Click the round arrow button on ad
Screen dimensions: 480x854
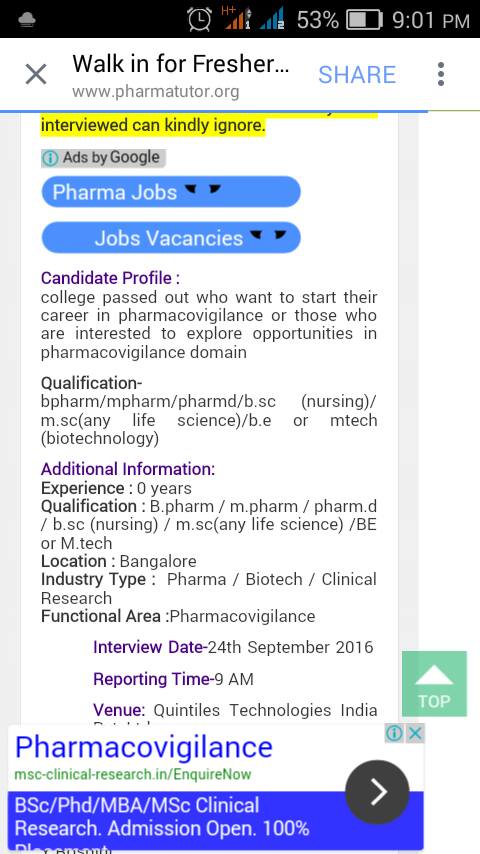tap(377, 792)
